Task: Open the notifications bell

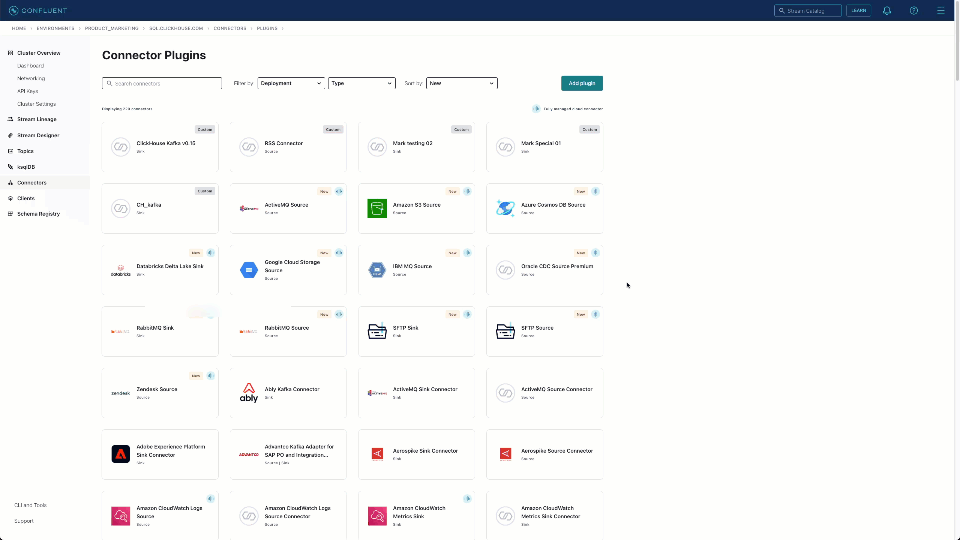Action: point(886,10)
